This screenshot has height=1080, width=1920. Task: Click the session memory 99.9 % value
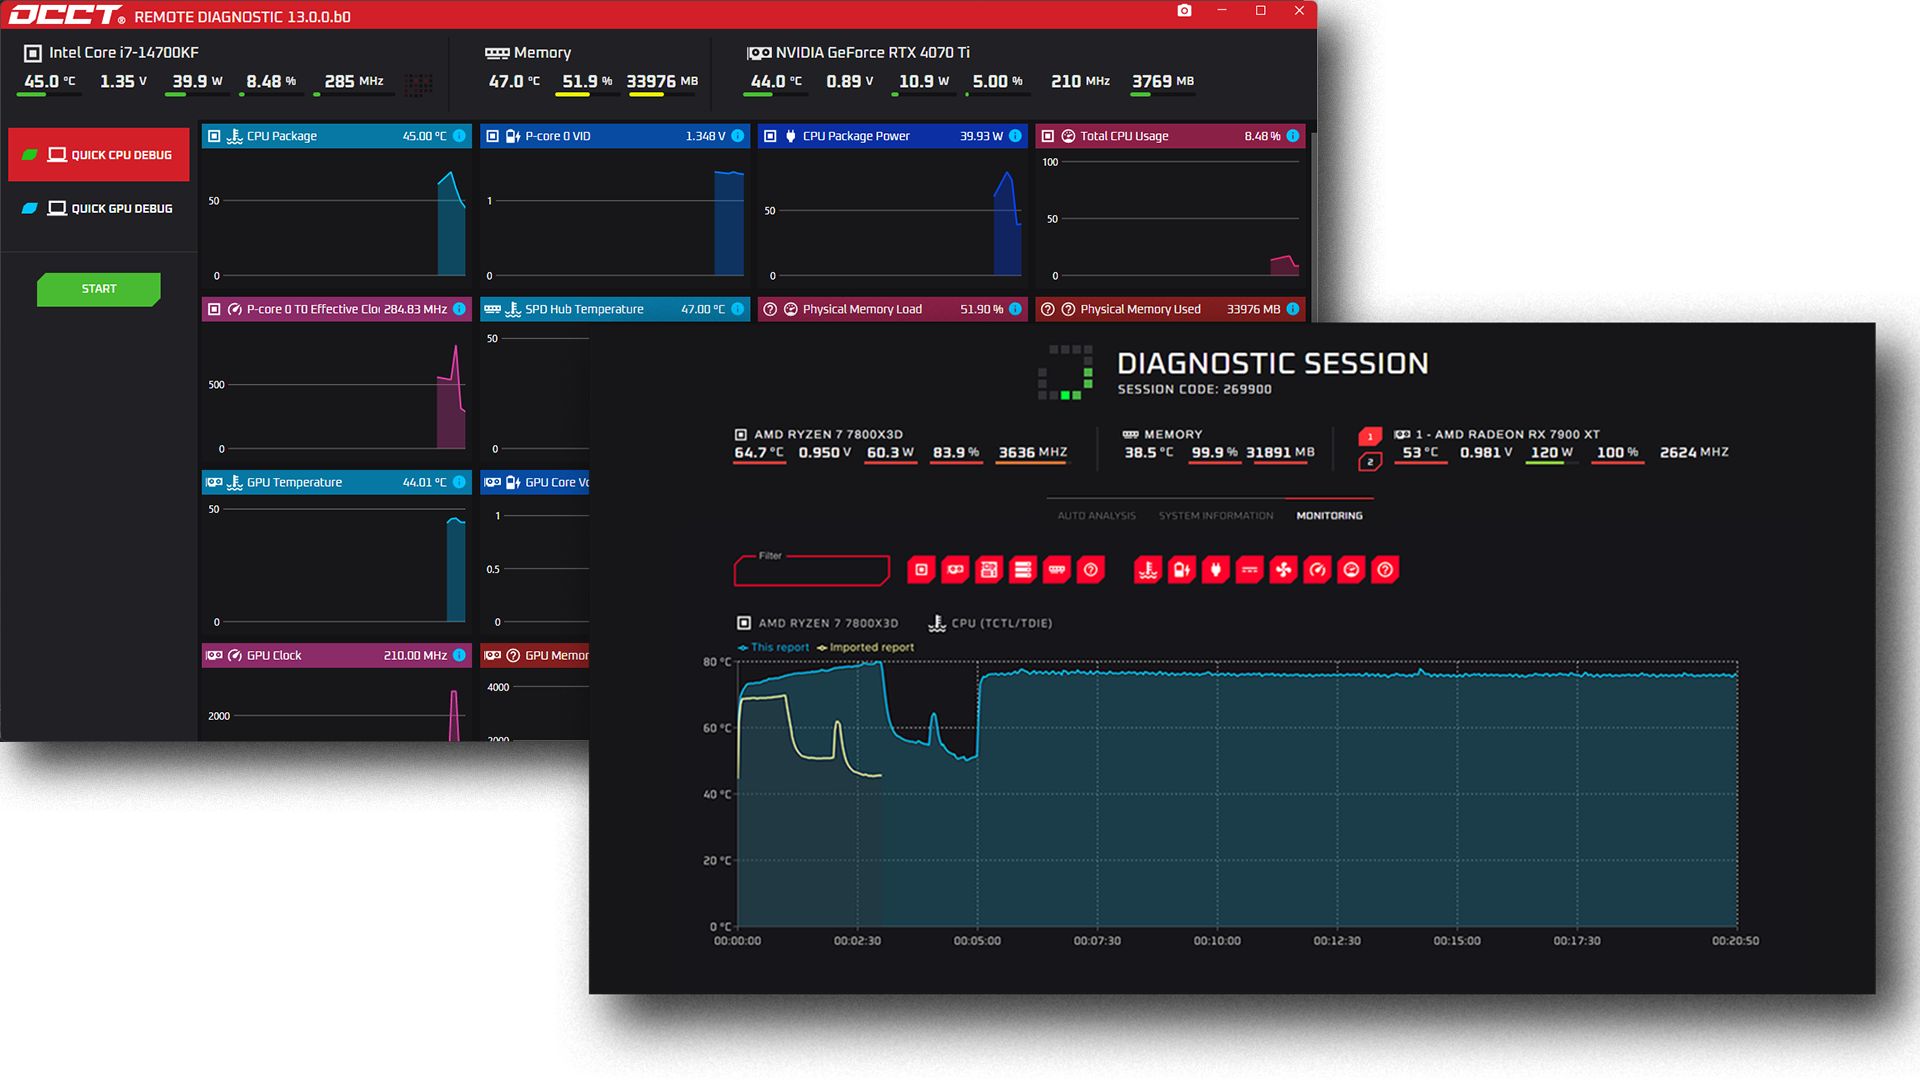point(1214,452)
